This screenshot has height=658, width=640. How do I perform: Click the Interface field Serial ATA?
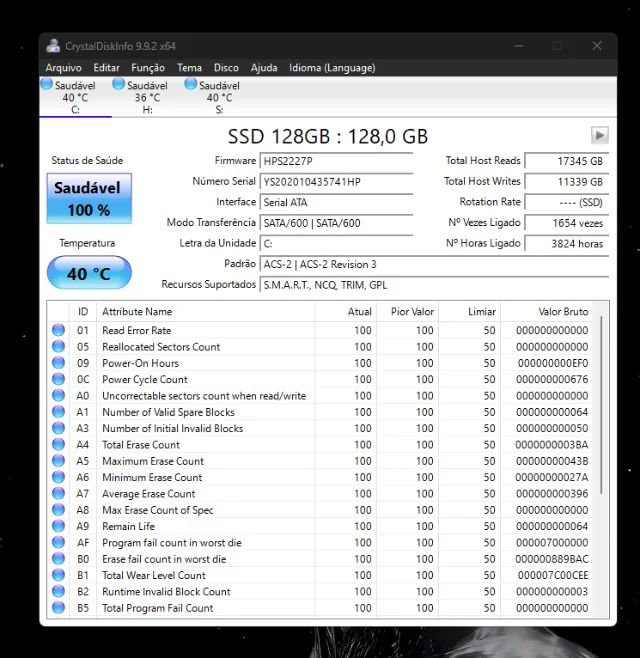click(336, 202)
